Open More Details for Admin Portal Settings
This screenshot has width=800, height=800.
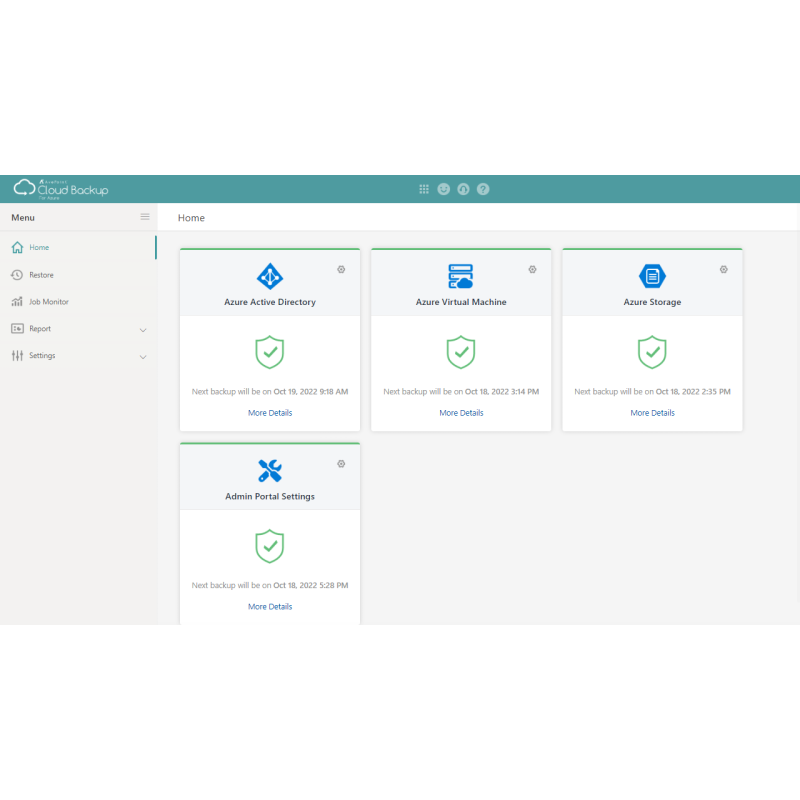pyautogui.click(x=270, y=607)
